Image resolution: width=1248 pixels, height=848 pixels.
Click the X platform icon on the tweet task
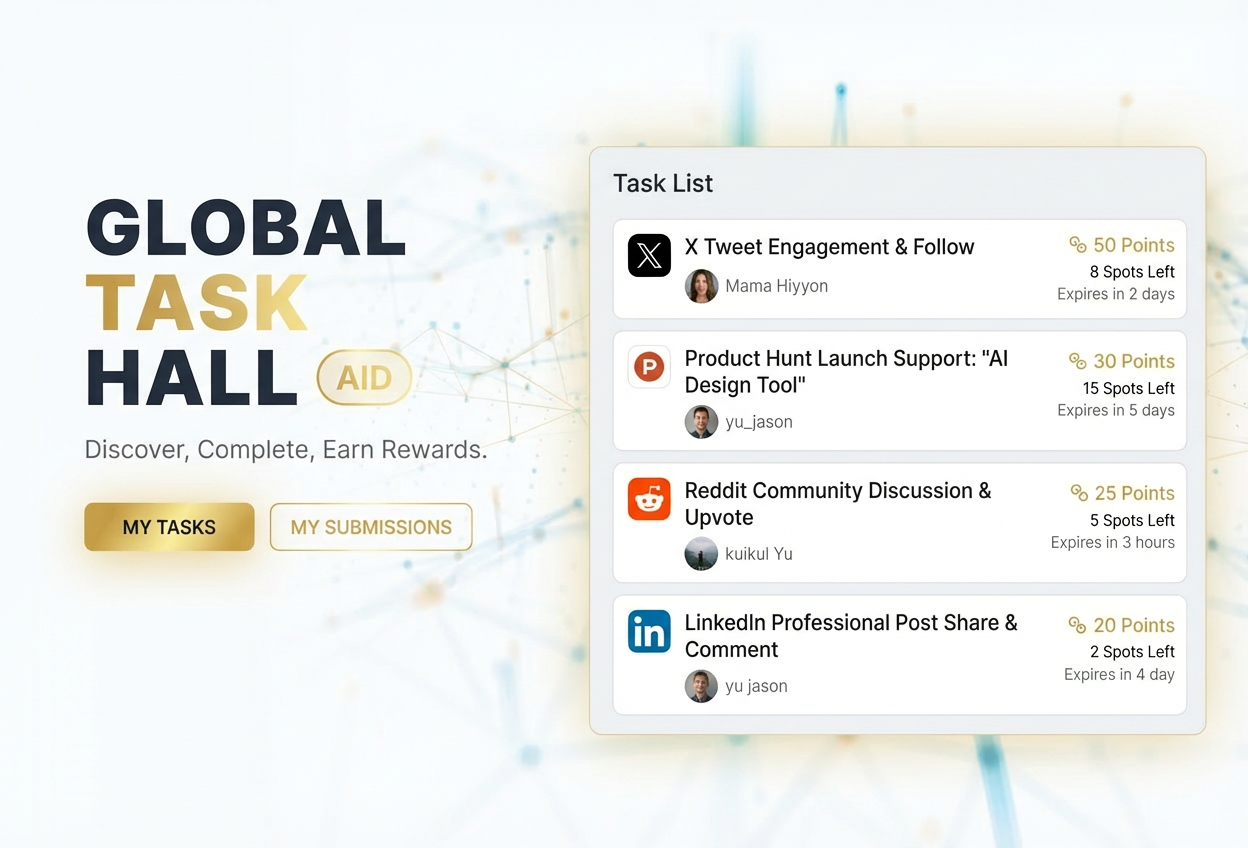[649, 256]
